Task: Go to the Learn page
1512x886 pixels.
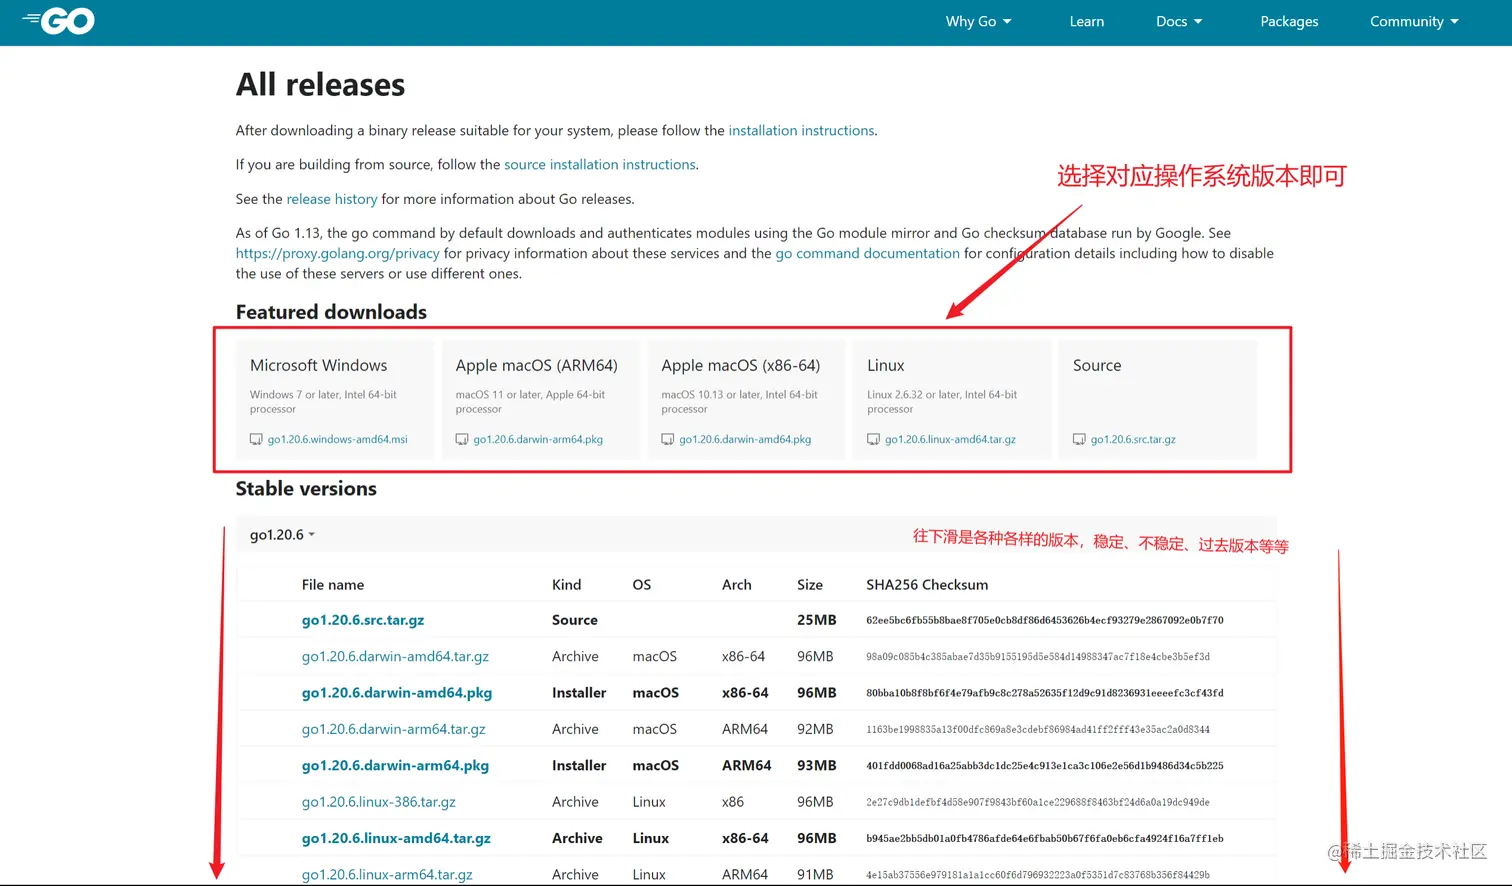Action: point(1087,21)
